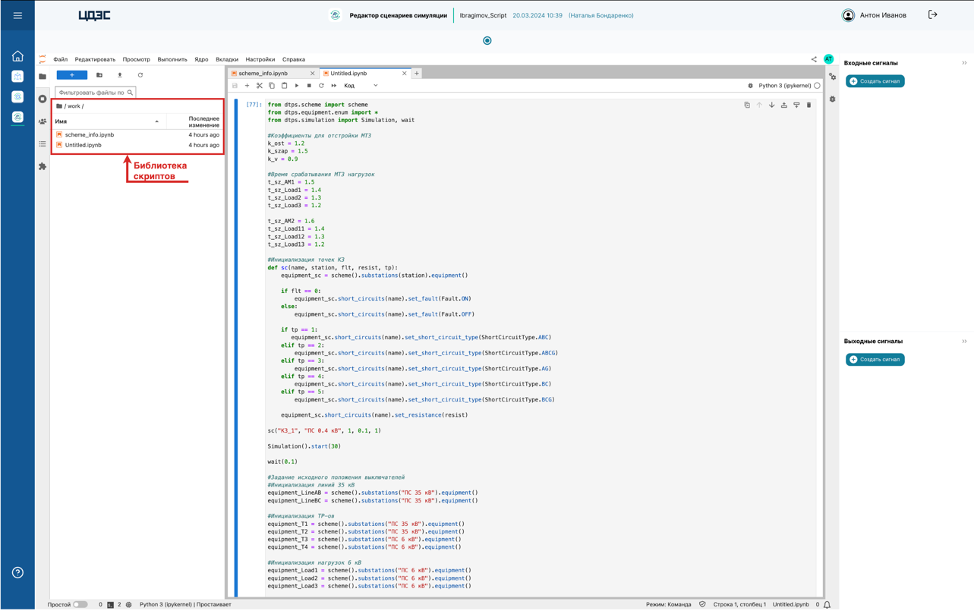Collapse the Входные сигналы panel
This screenshot has height=612, width=974.
point(964,63)
